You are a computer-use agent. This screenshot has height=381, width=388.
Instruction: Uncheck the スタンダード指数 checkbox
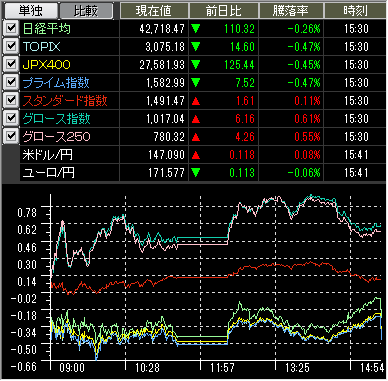[x=11, y=100]
